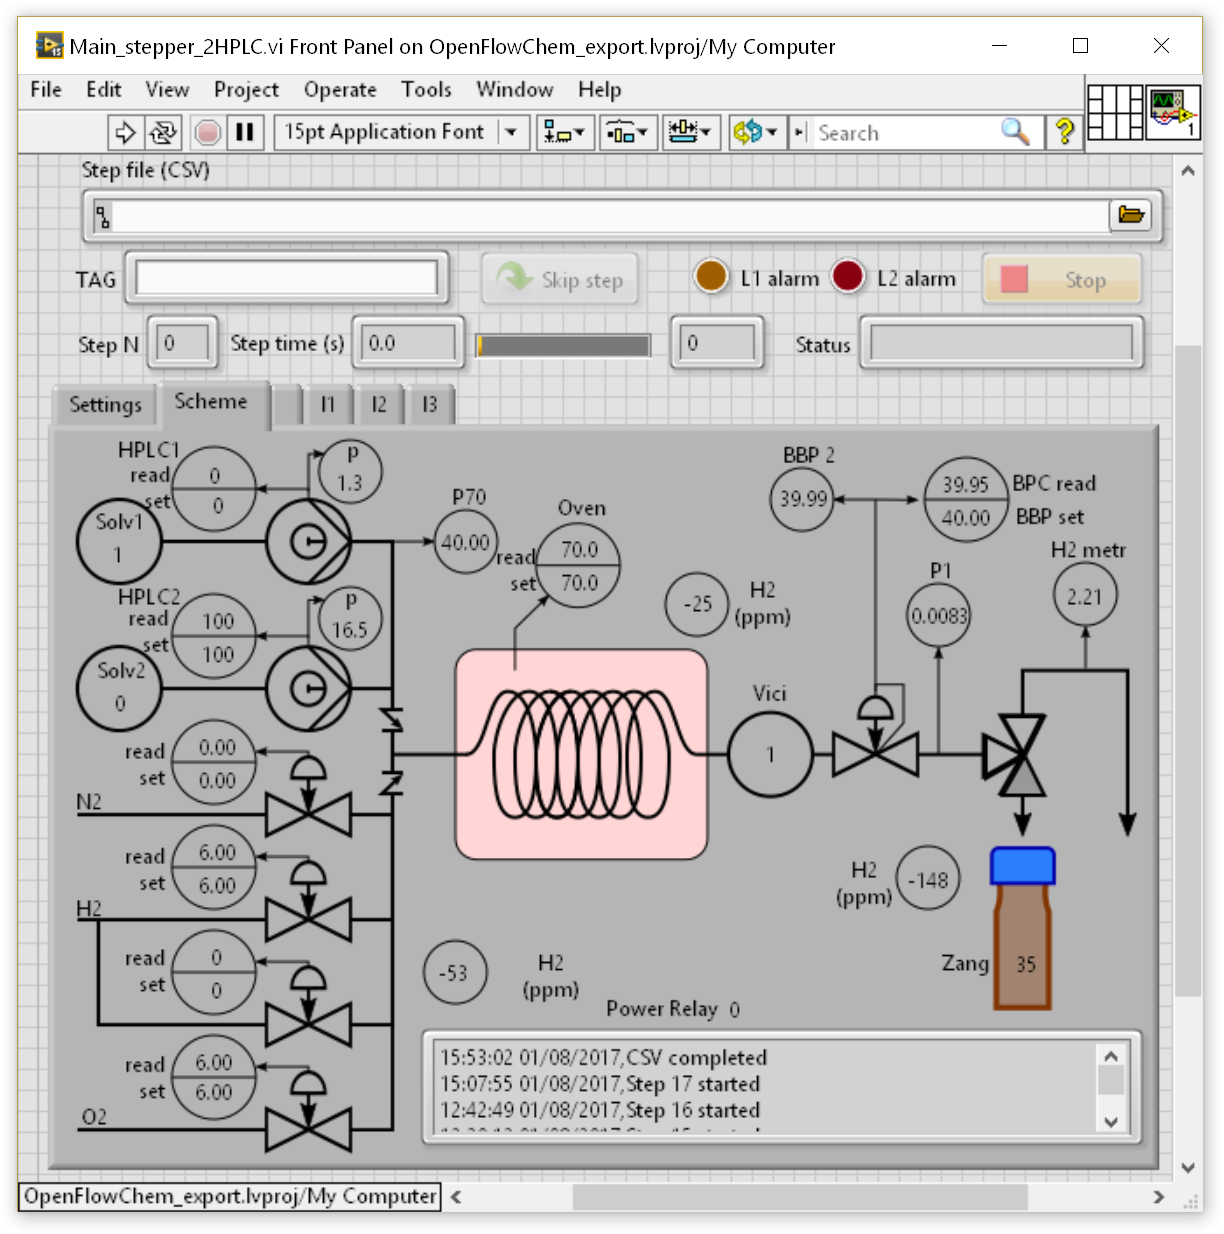Viewport: 1224px width, 1234px height.
Task: Open the Distribute Objects tool
Action: click(x=628, y=132)
